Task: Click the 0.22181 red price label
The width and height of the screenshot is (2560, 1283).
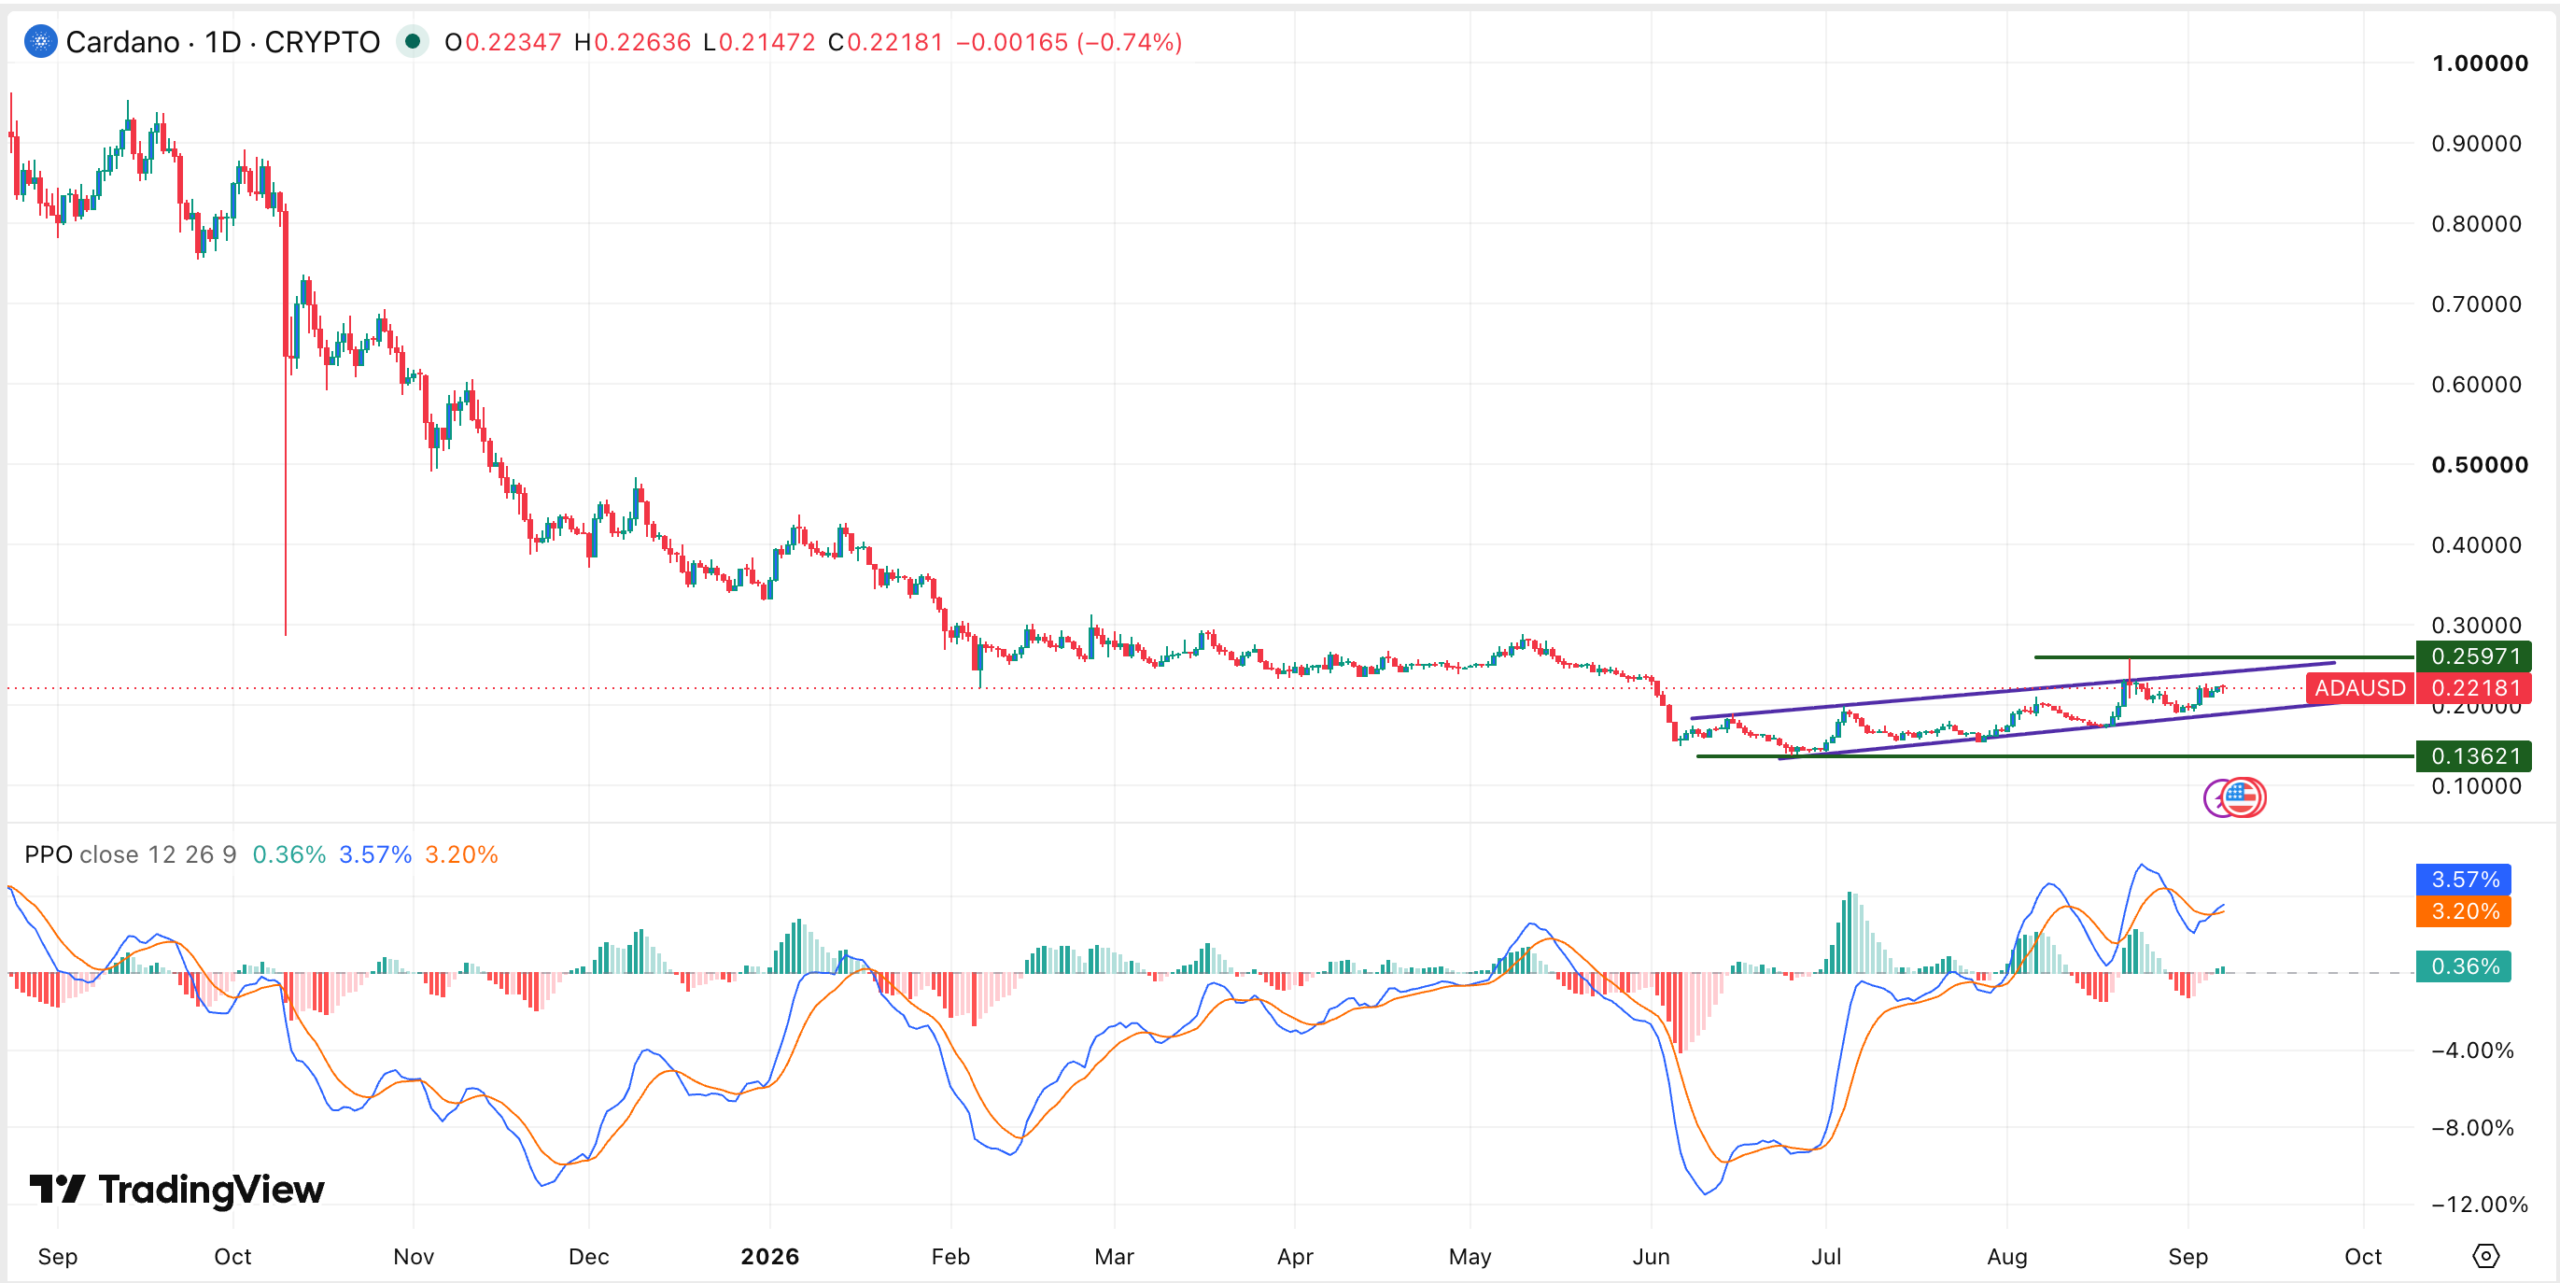Action: click(x=2474, y=688)
